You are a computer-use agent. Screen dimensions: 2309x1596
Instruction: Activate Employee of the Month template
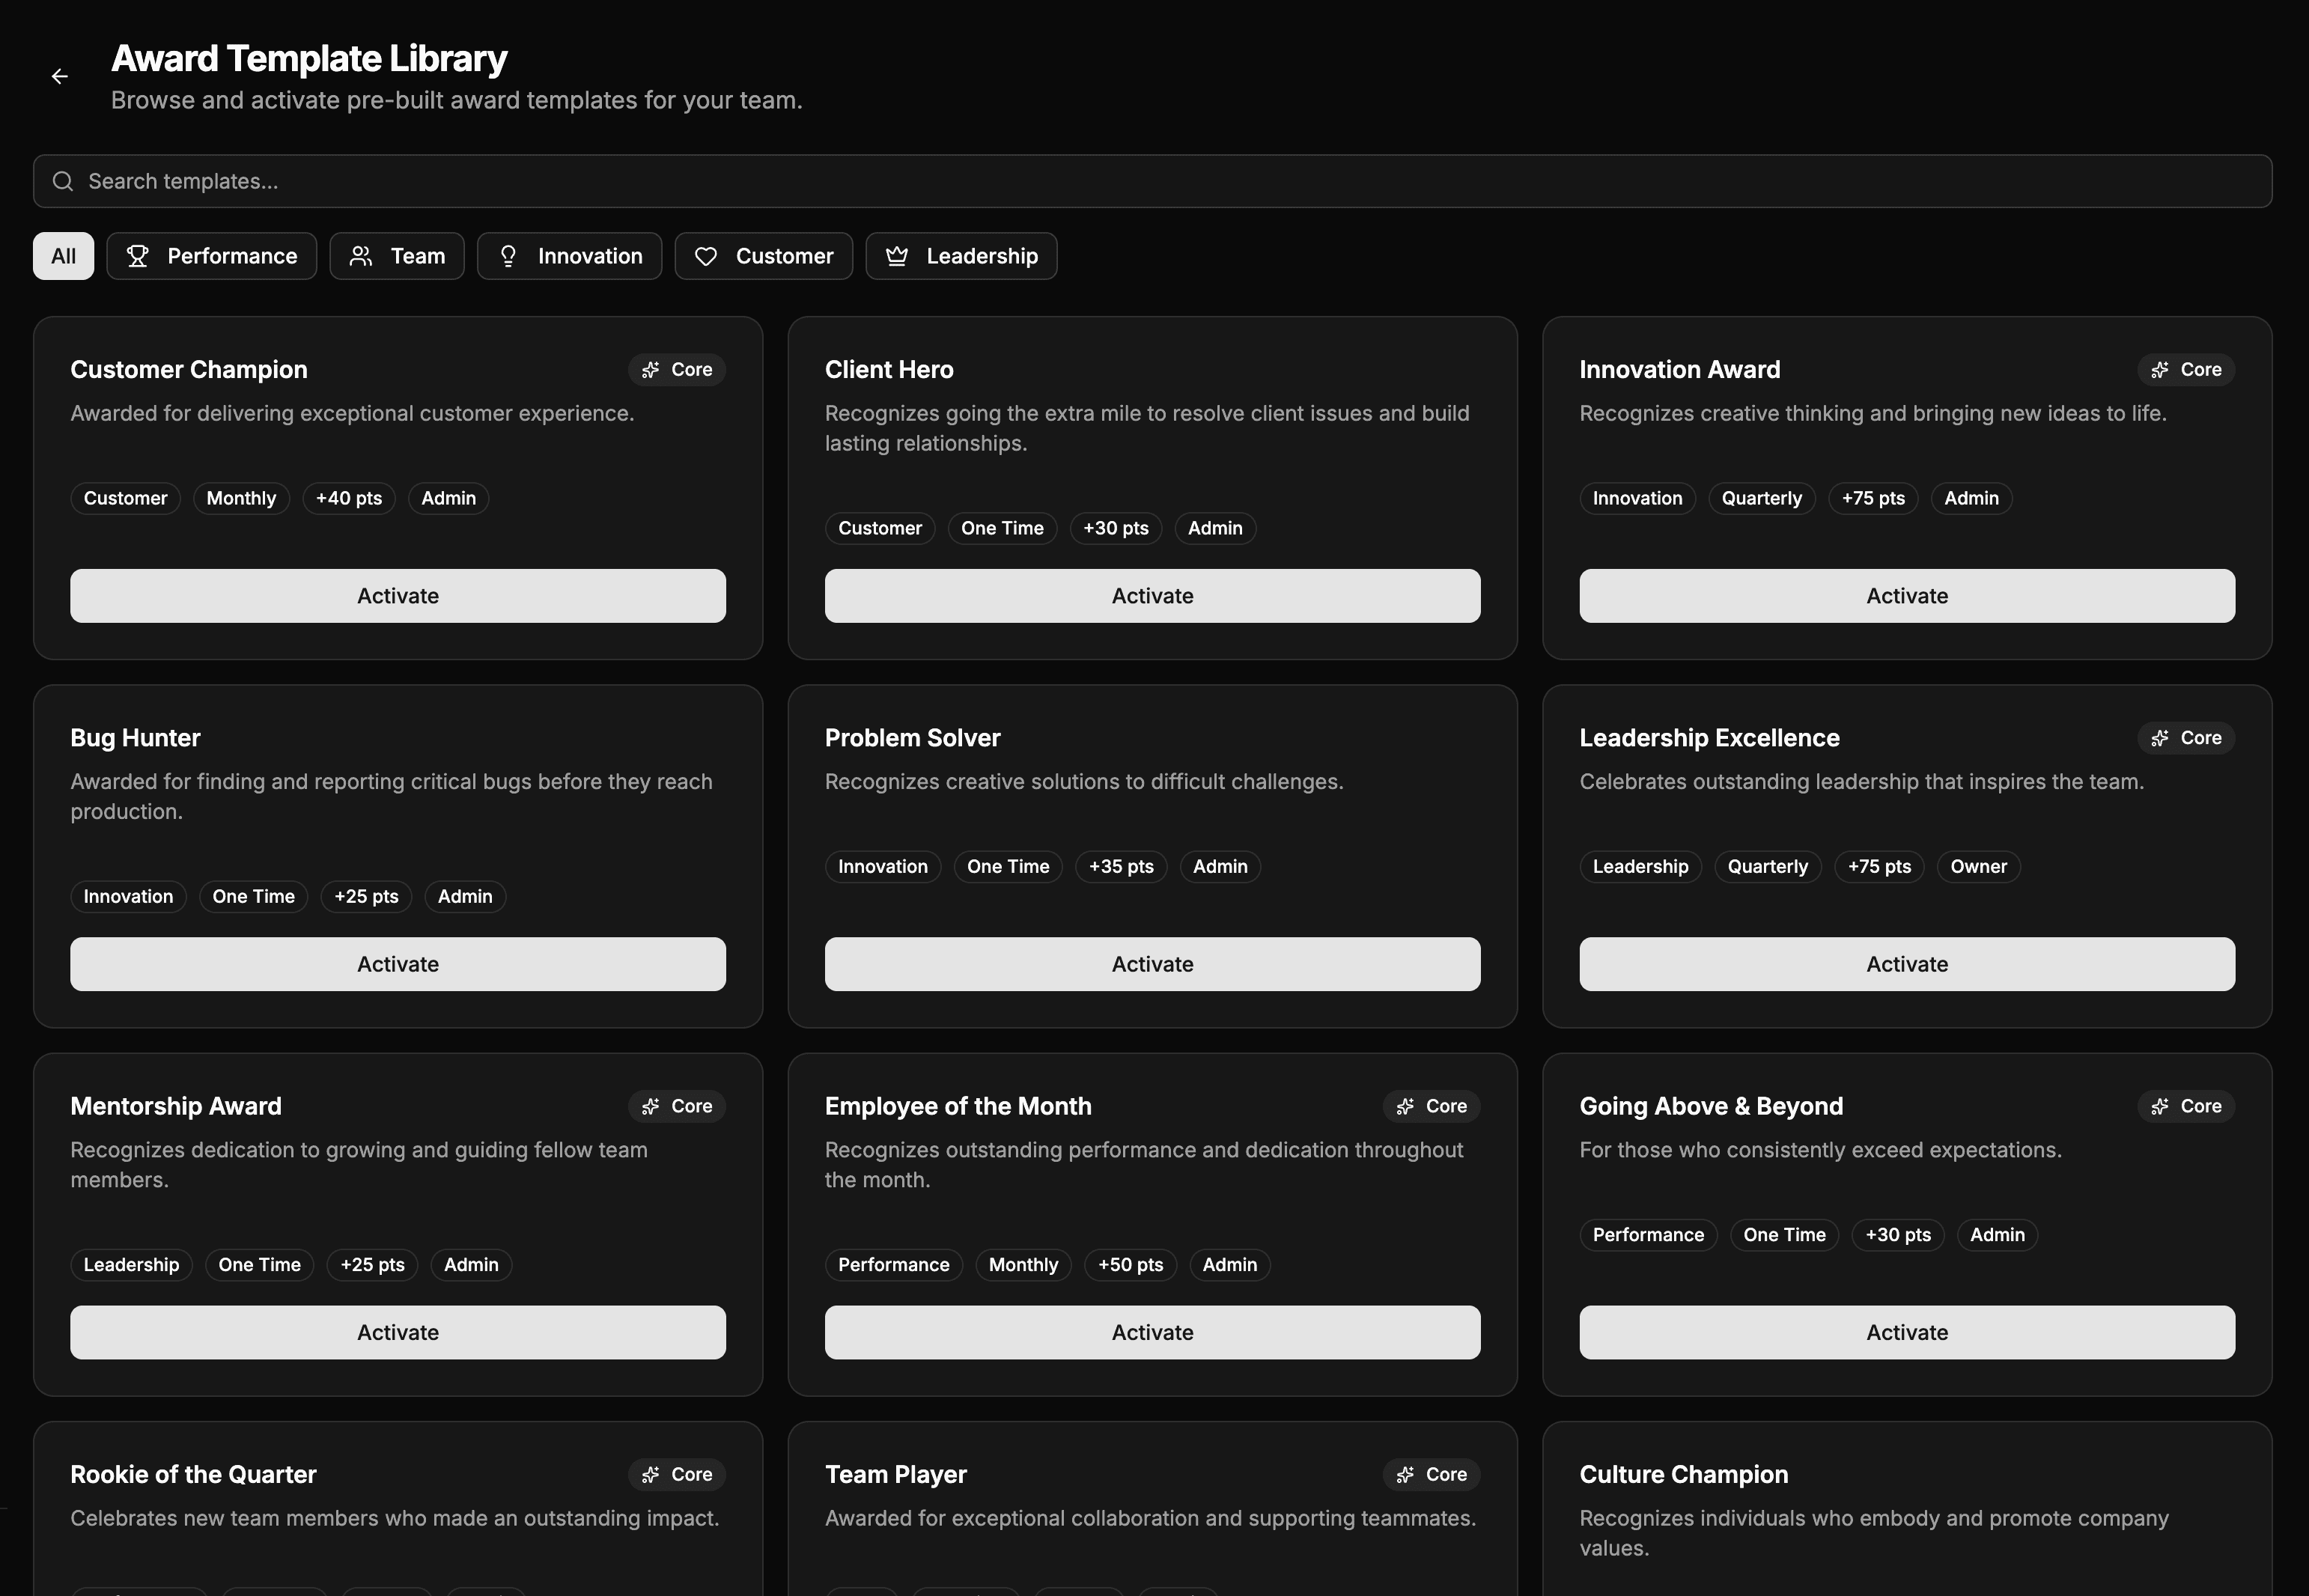tap(1152, 1332)
